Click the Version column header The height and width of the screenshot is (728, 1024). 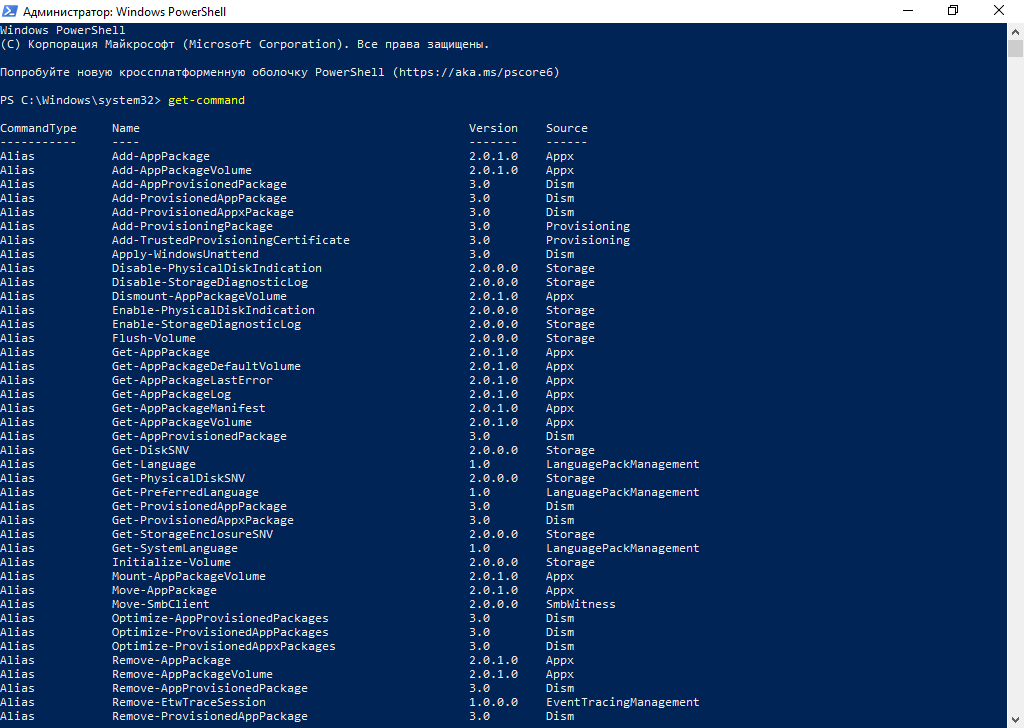pos(493,129)
